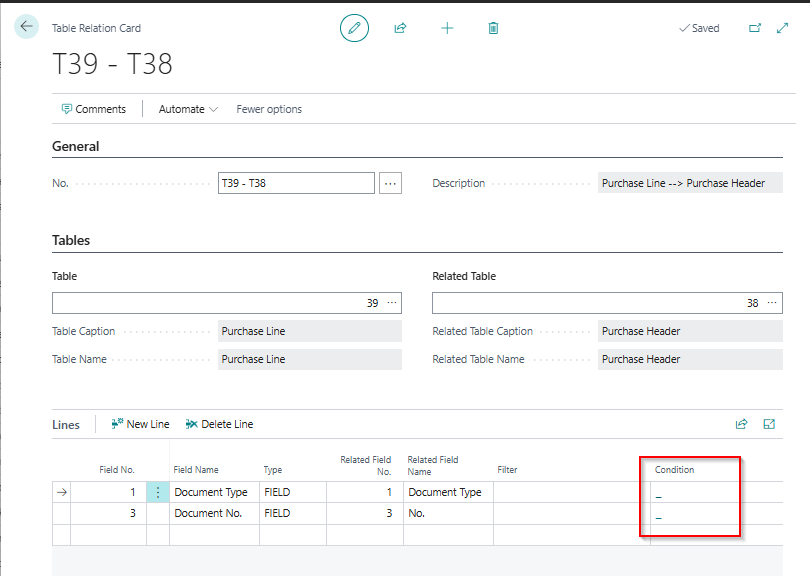
Task: Click Delete Line button
Action: pos(219,424)
